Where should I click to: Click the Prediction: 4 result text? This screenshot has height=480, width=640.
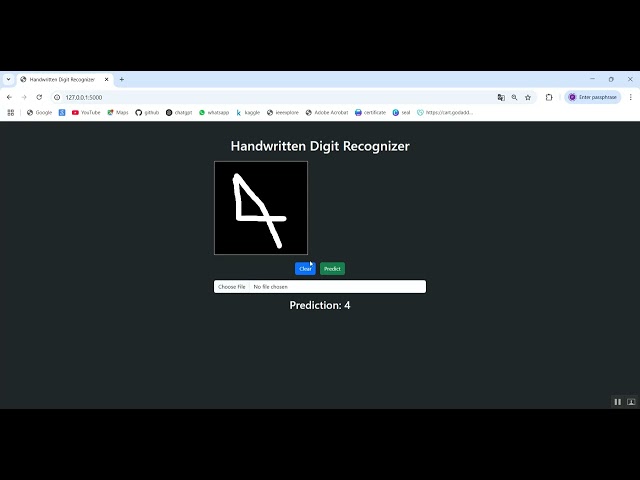click(320, 305)
